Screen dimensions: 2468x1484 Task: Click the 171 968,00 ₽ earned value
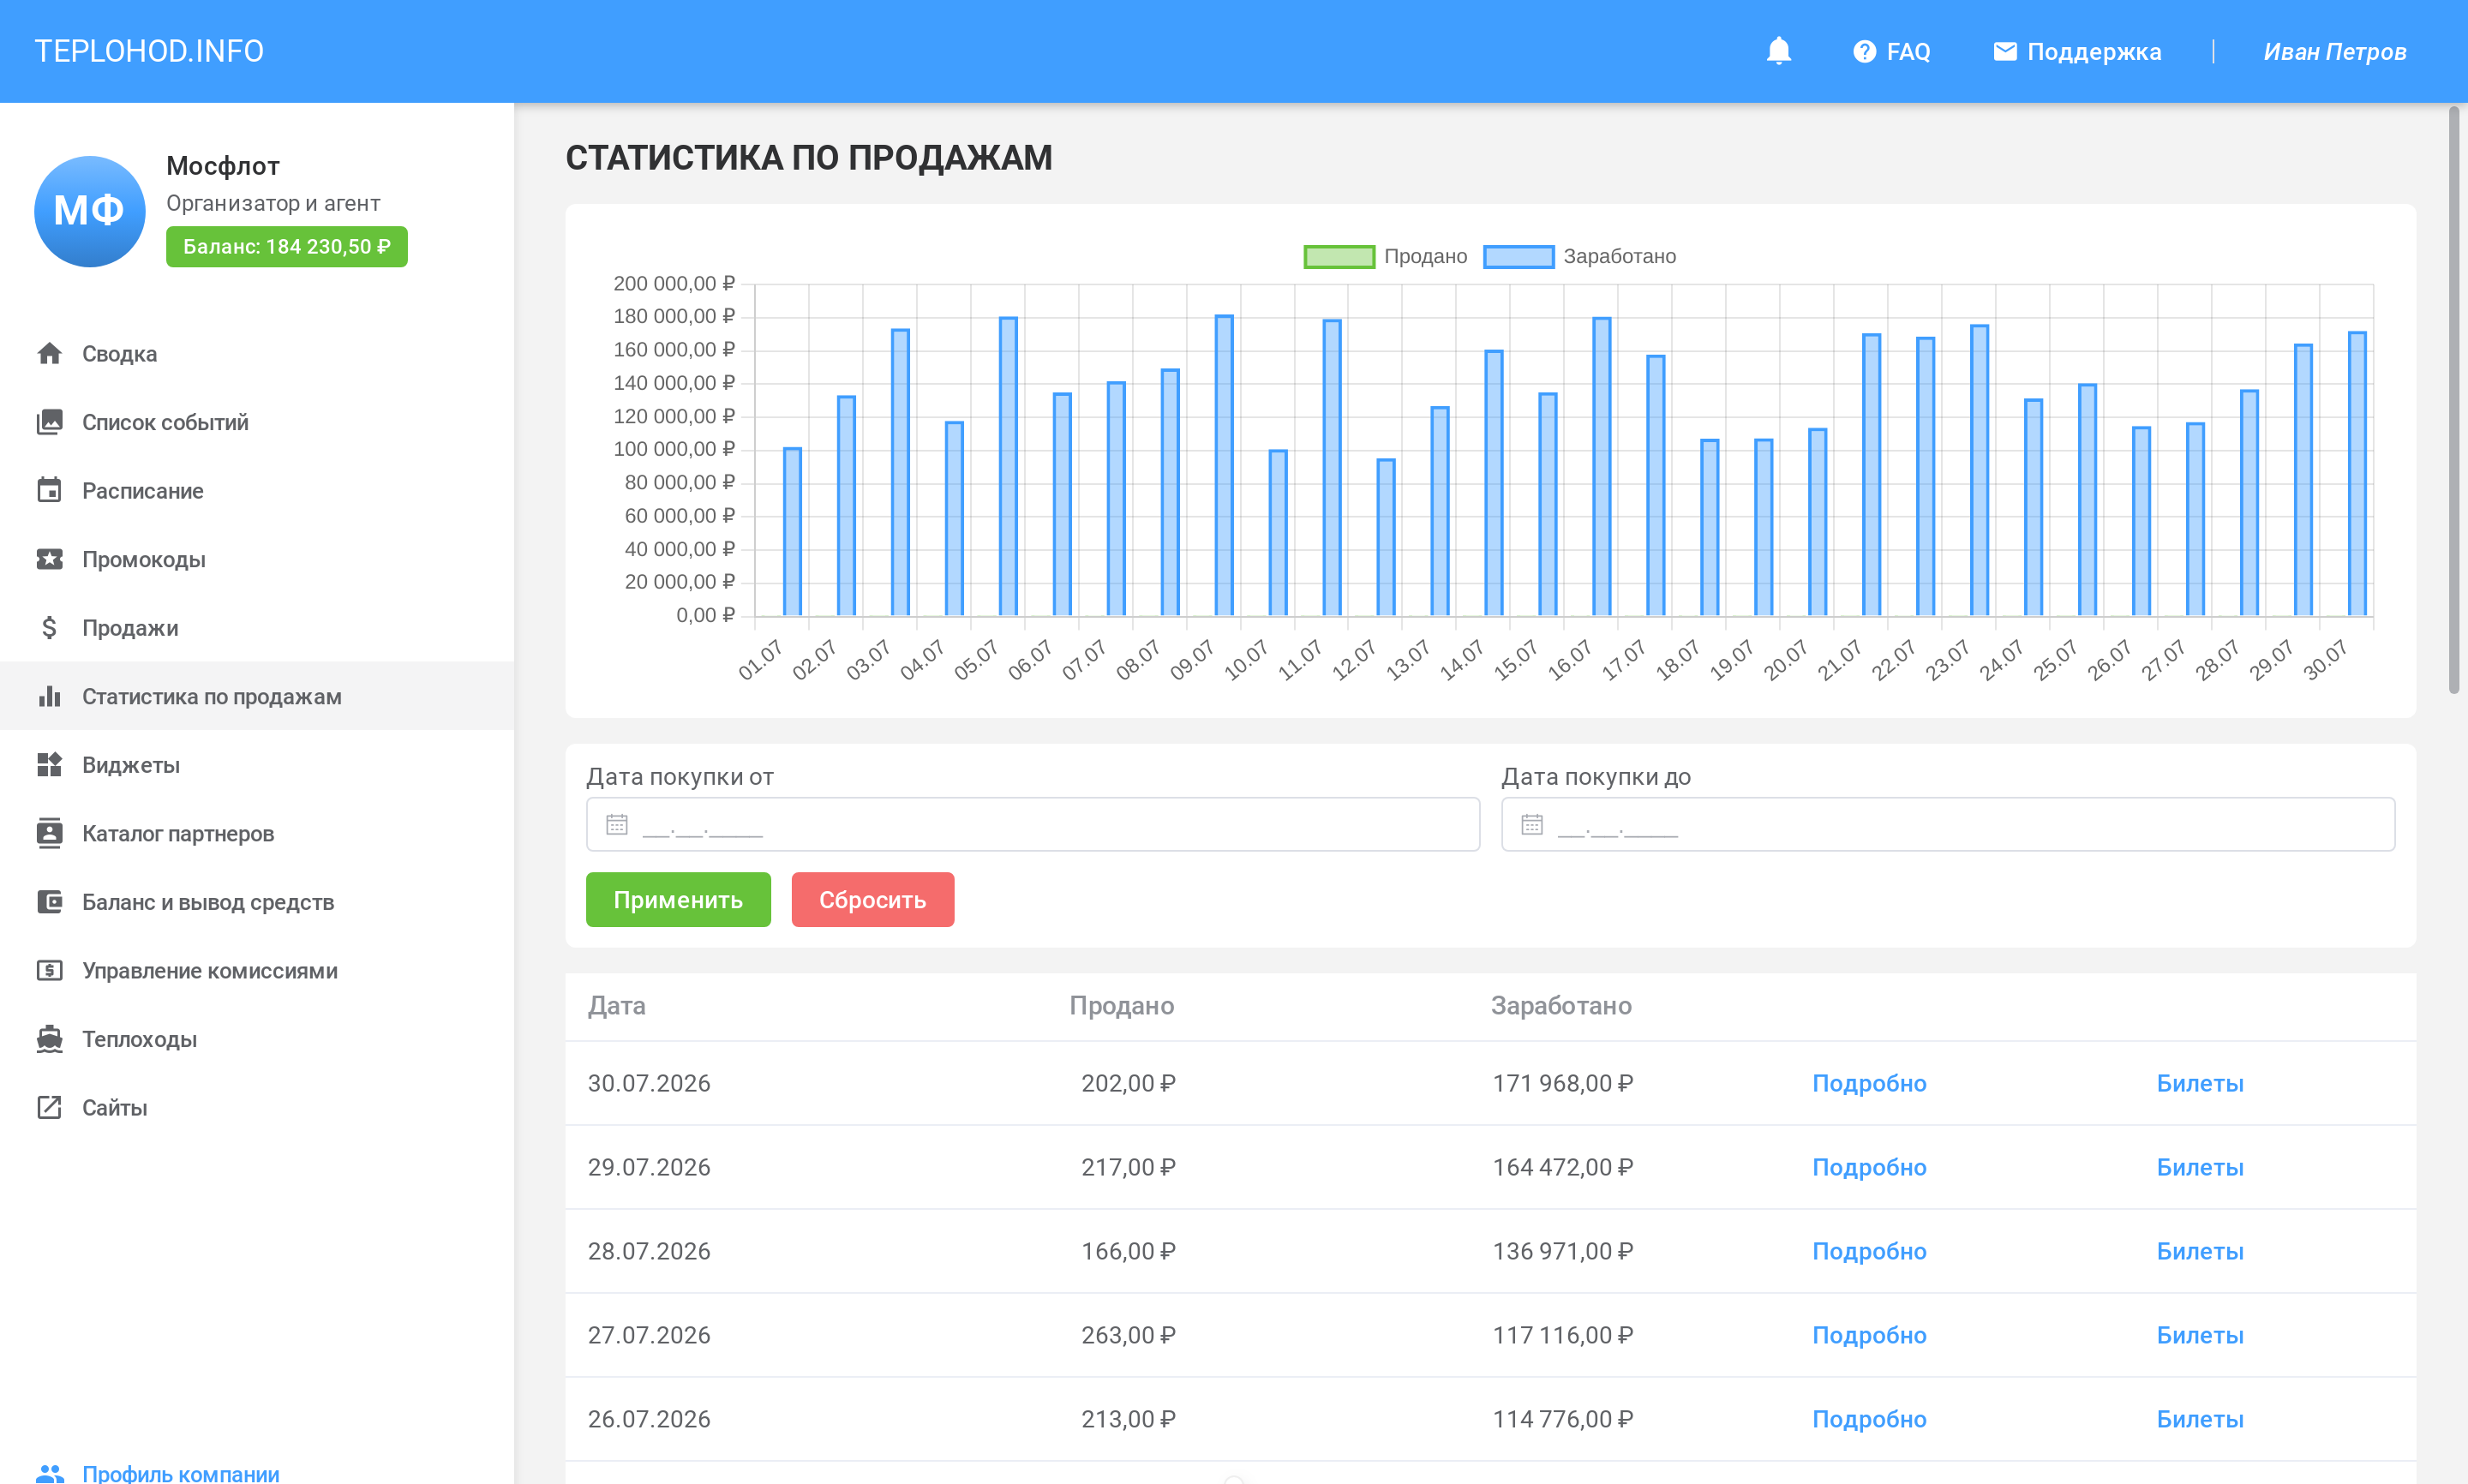pos(1563,1083)
